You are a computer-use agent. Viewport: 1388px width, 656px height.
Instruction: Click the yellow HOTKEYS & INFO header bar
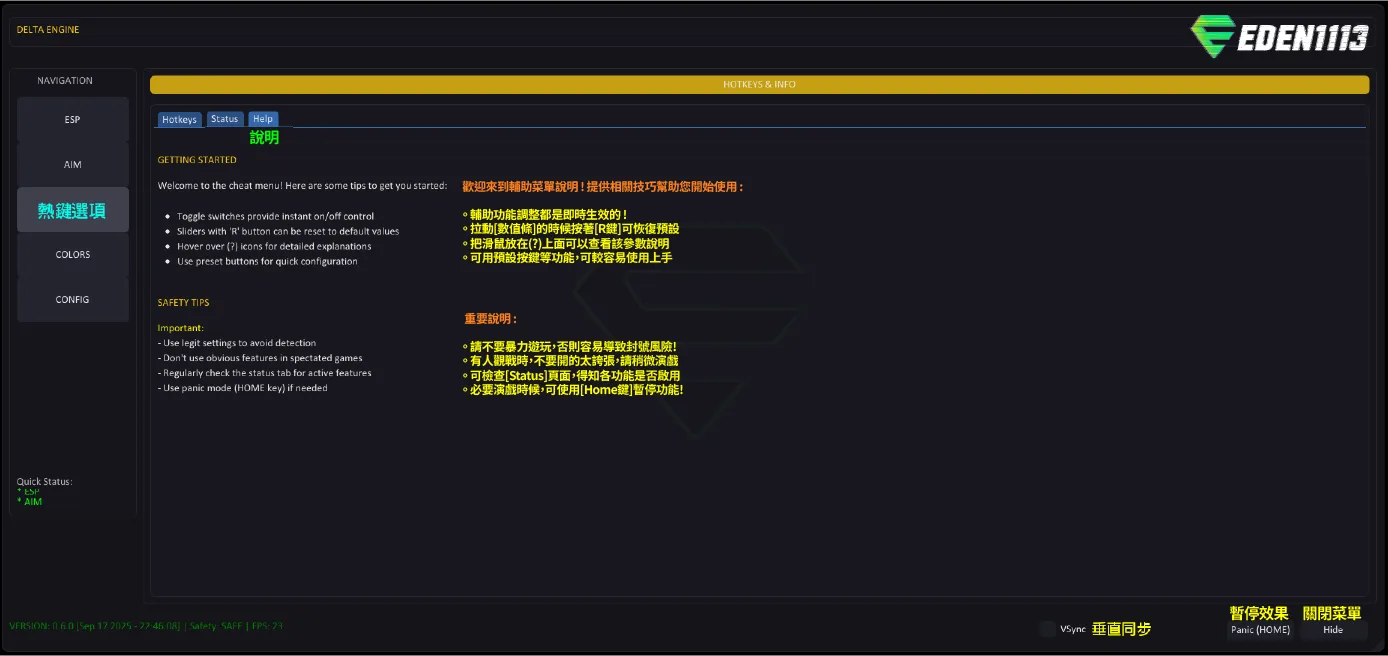point(759,85)
